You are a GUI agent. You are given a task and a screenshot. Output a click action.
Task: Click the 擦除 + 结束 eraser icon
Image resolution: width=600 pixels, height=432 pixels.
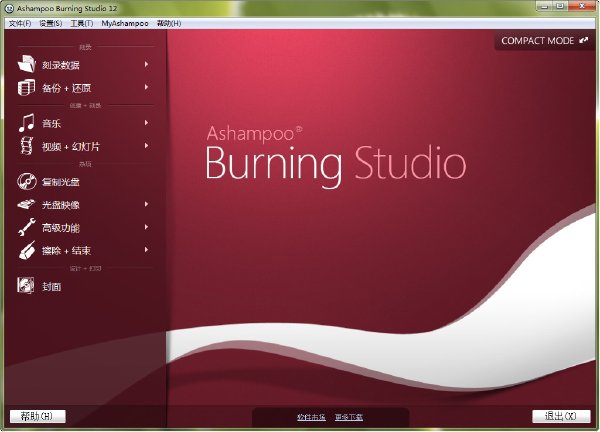[x=27, y=250]
